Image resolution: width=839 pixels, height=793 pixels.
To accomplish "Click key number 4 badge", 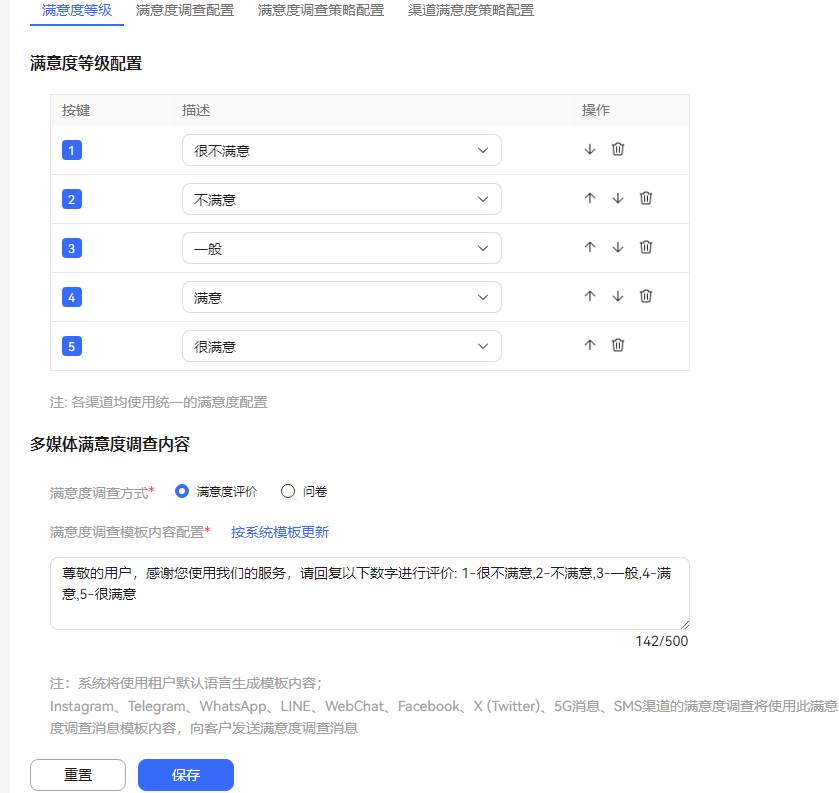I will point(72,298).
